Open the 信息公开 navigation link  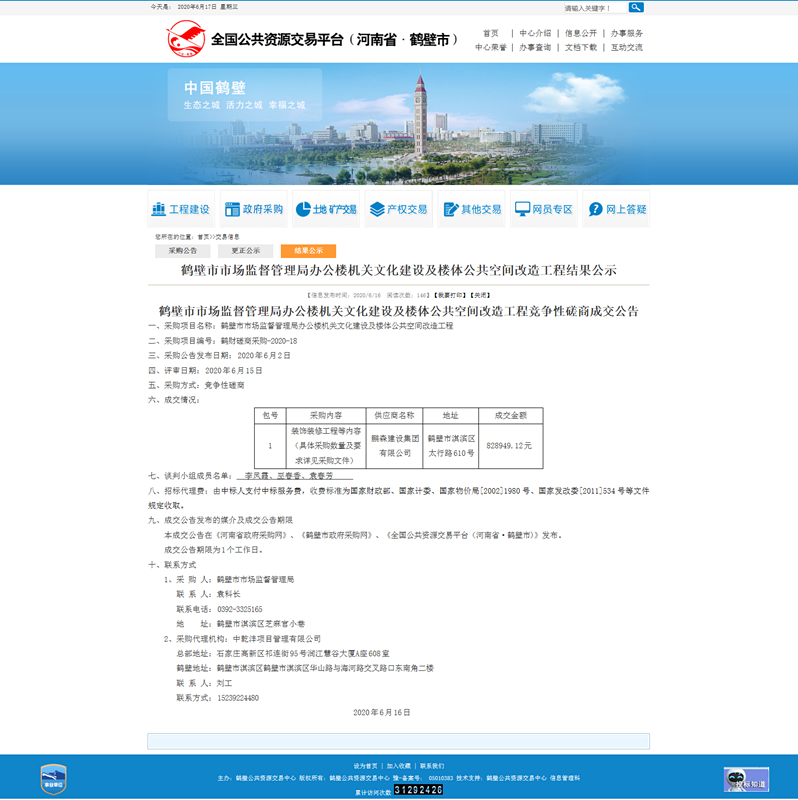point(581,33)
